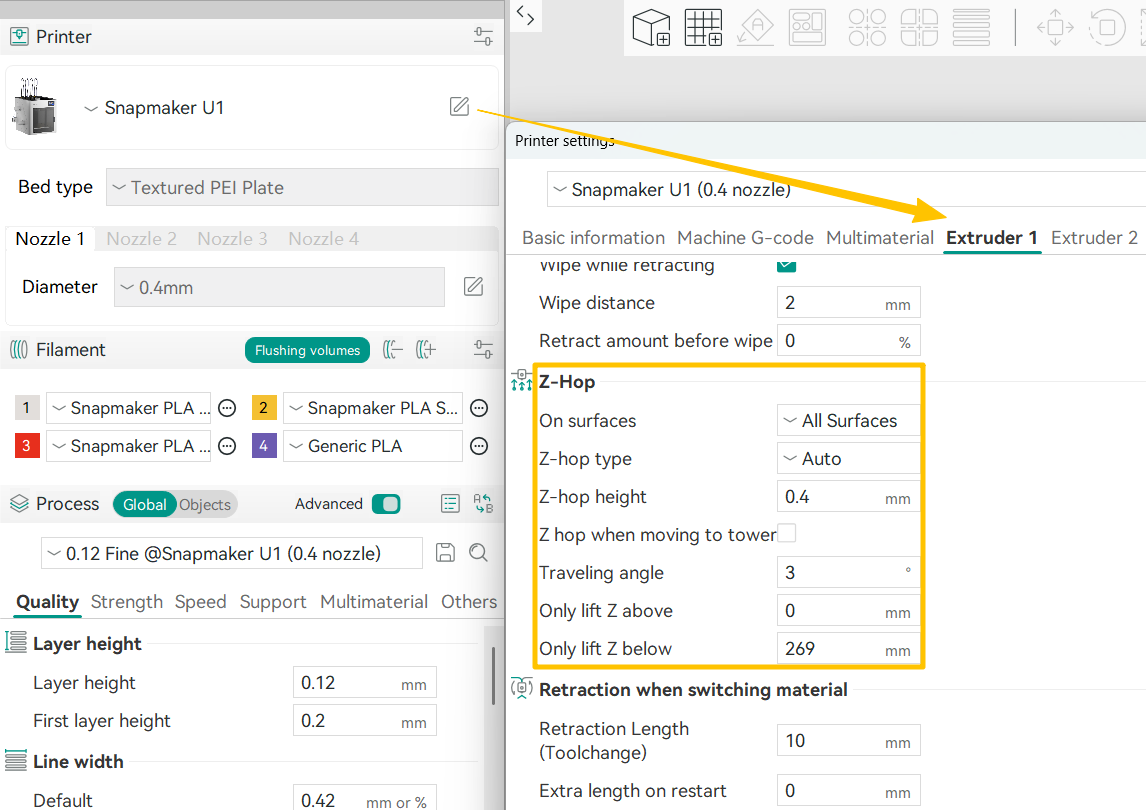Image resolution: width=1146 pixels, height=810 pixels.
Task: Click the compare presets icon in Process
Action: pos(483,504)
